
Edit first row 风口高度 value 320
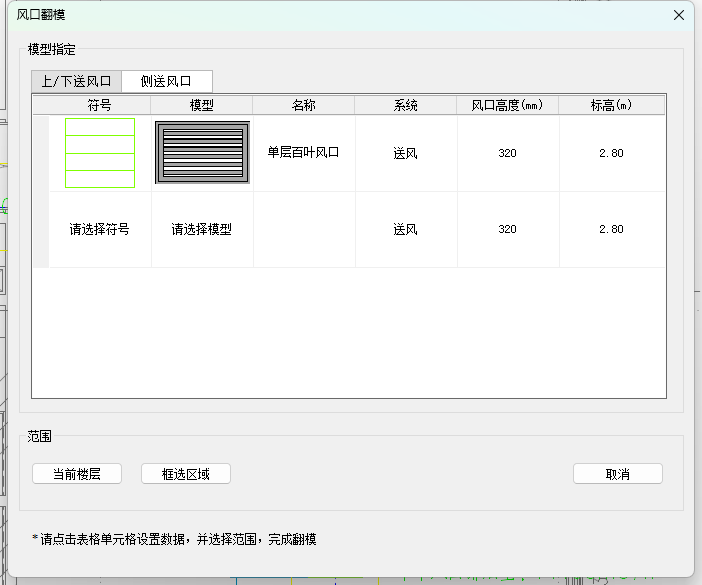507,153
